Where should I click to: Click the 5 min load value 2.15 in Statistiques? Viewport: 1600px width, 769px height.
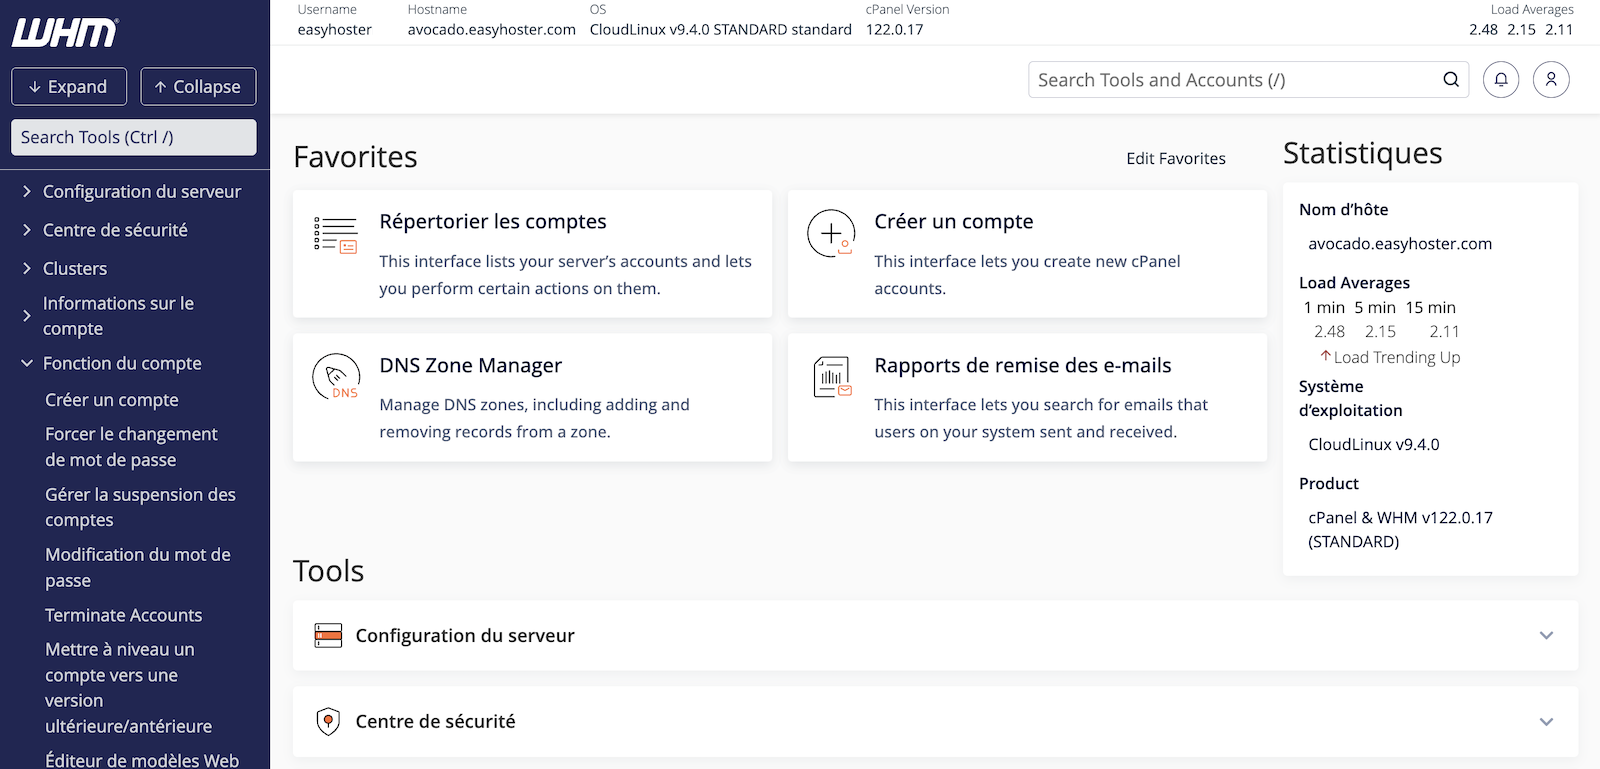click(x=1380, y=331)
